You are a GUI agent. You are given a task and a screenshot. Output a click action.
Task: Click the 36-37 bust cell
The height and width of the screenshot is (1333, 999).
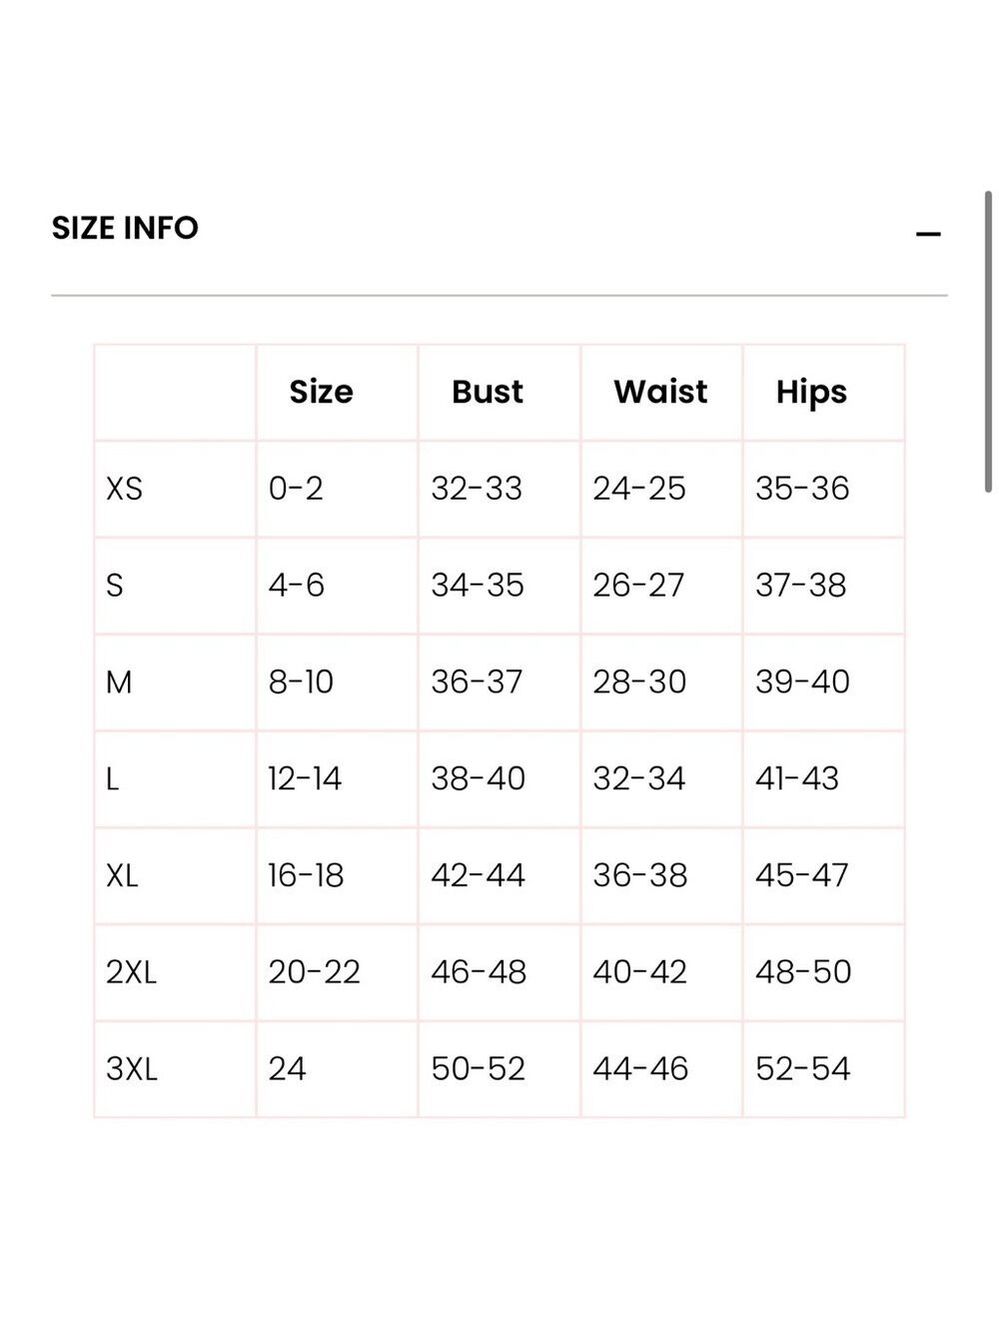(x=477, y=683)
